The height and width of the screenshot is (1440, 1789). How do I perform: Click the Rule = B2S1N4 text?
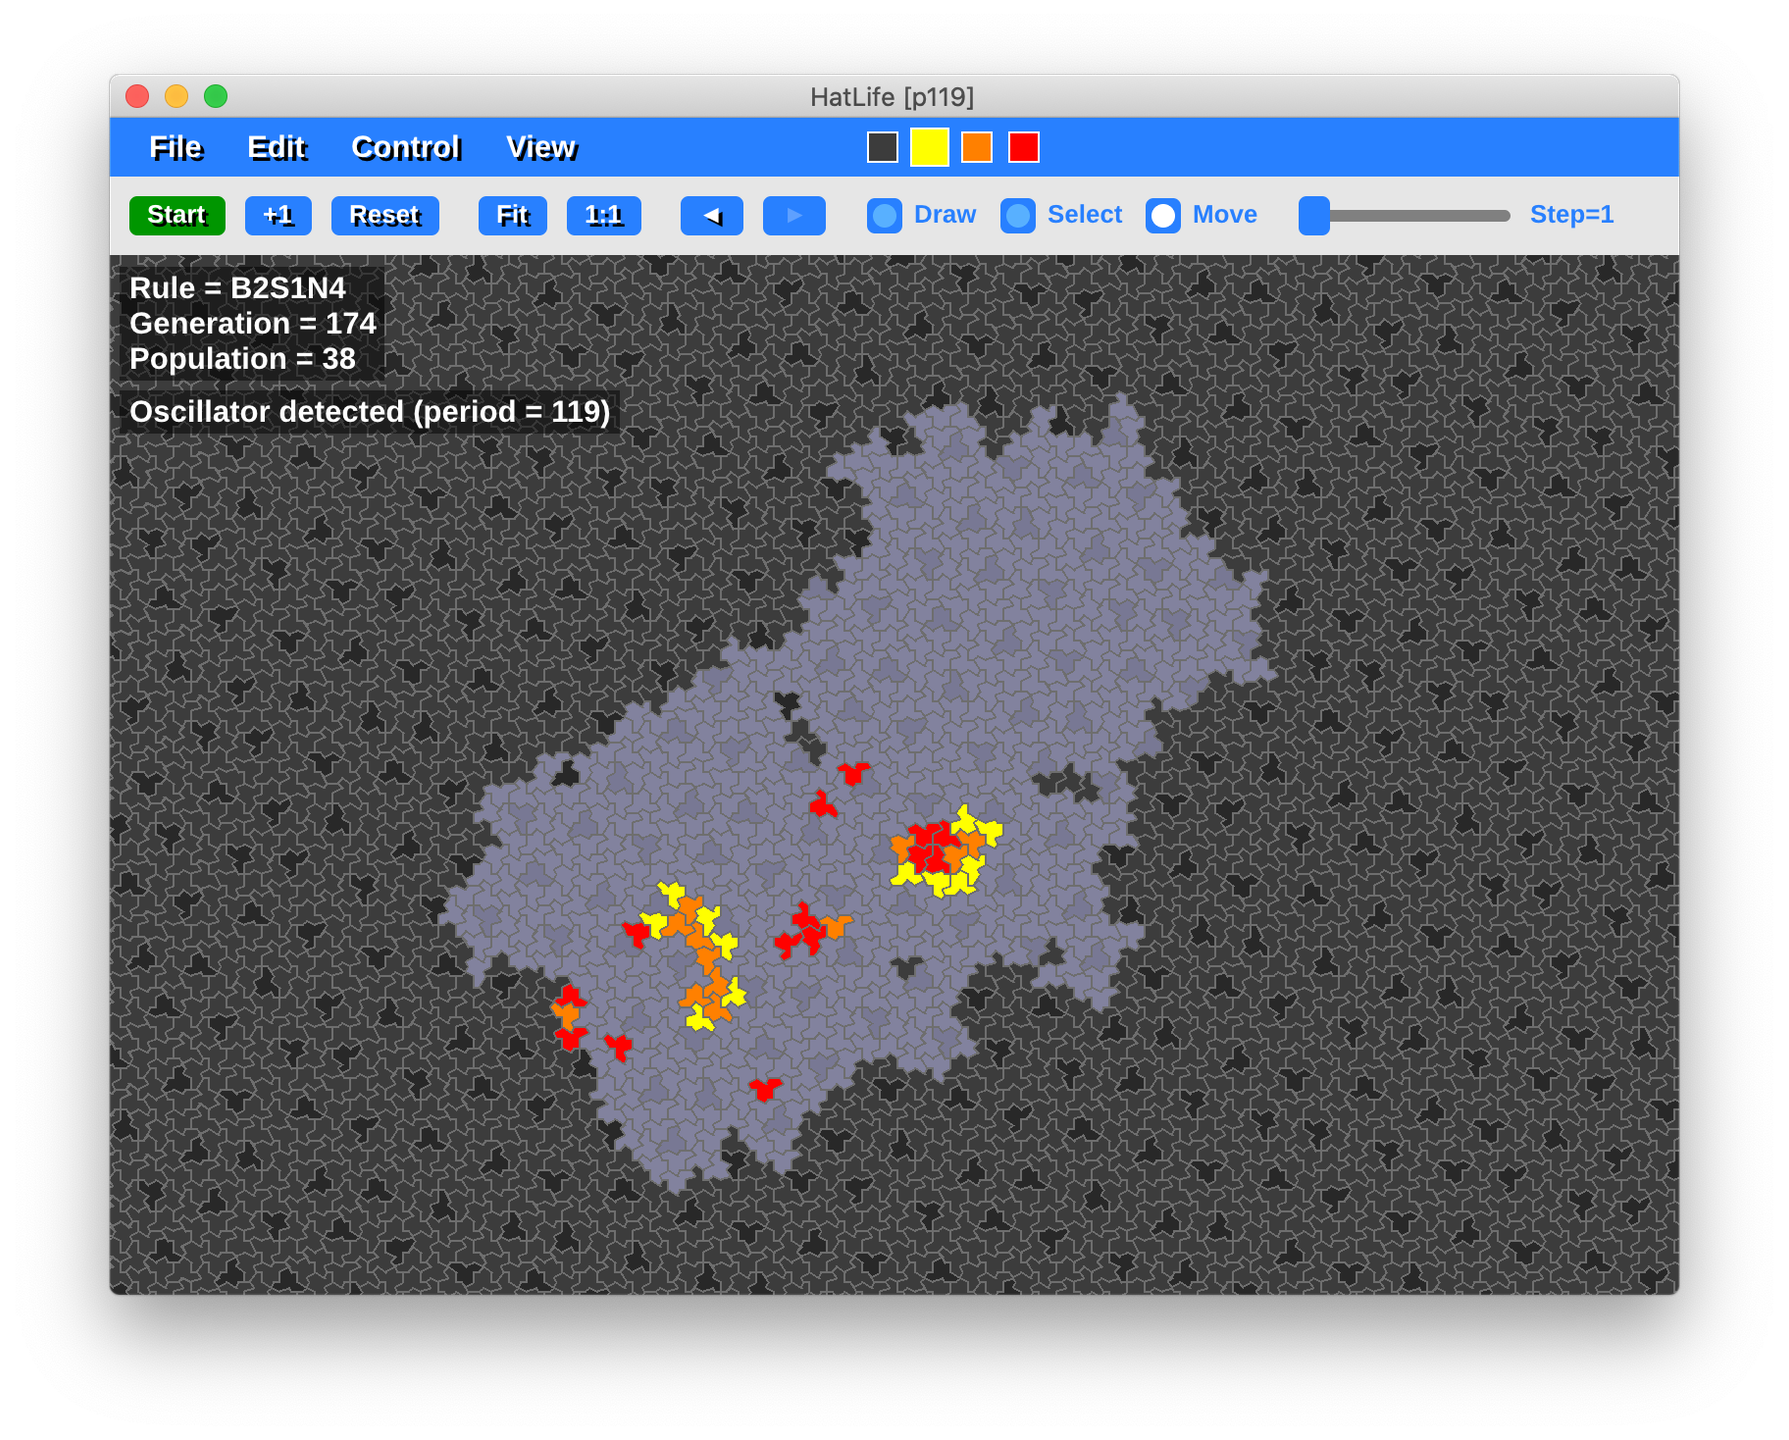pyautogui.click(x=238, y=288)
